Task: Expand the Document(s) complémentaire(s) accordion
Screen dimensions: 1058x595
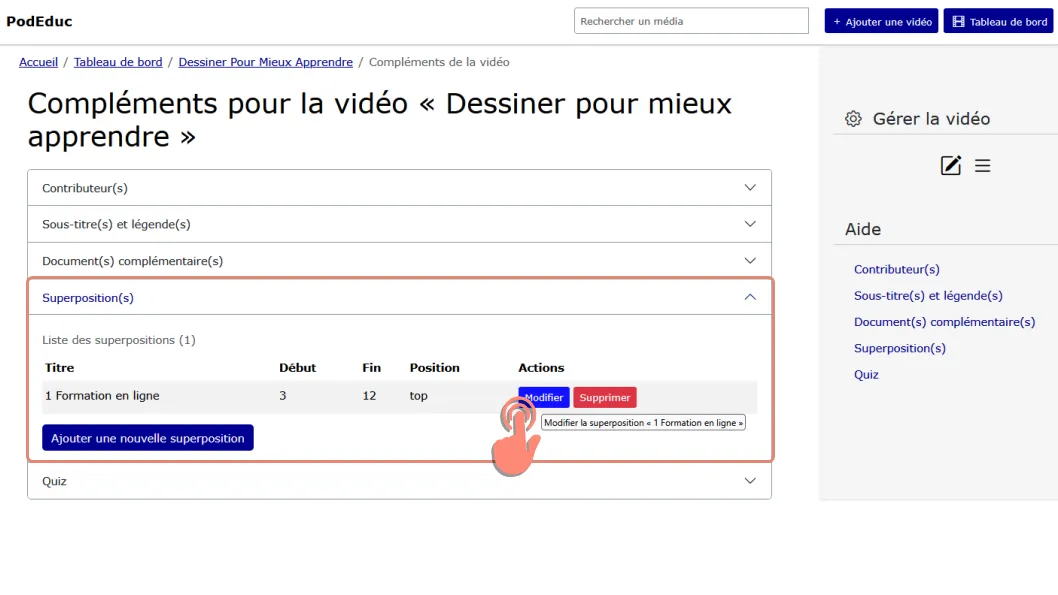Action: [399, 260]
